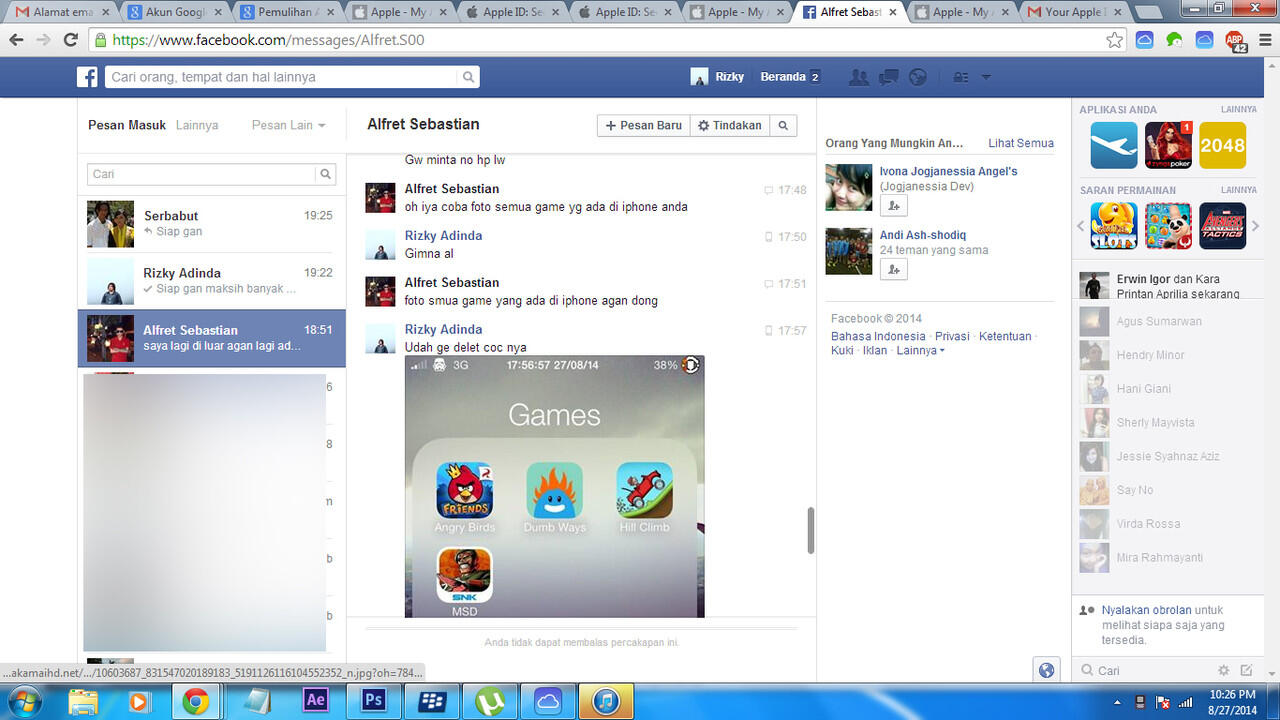Go back in browser history
1280x720 pixels.
pyautogui.click(x=16, y=40)
